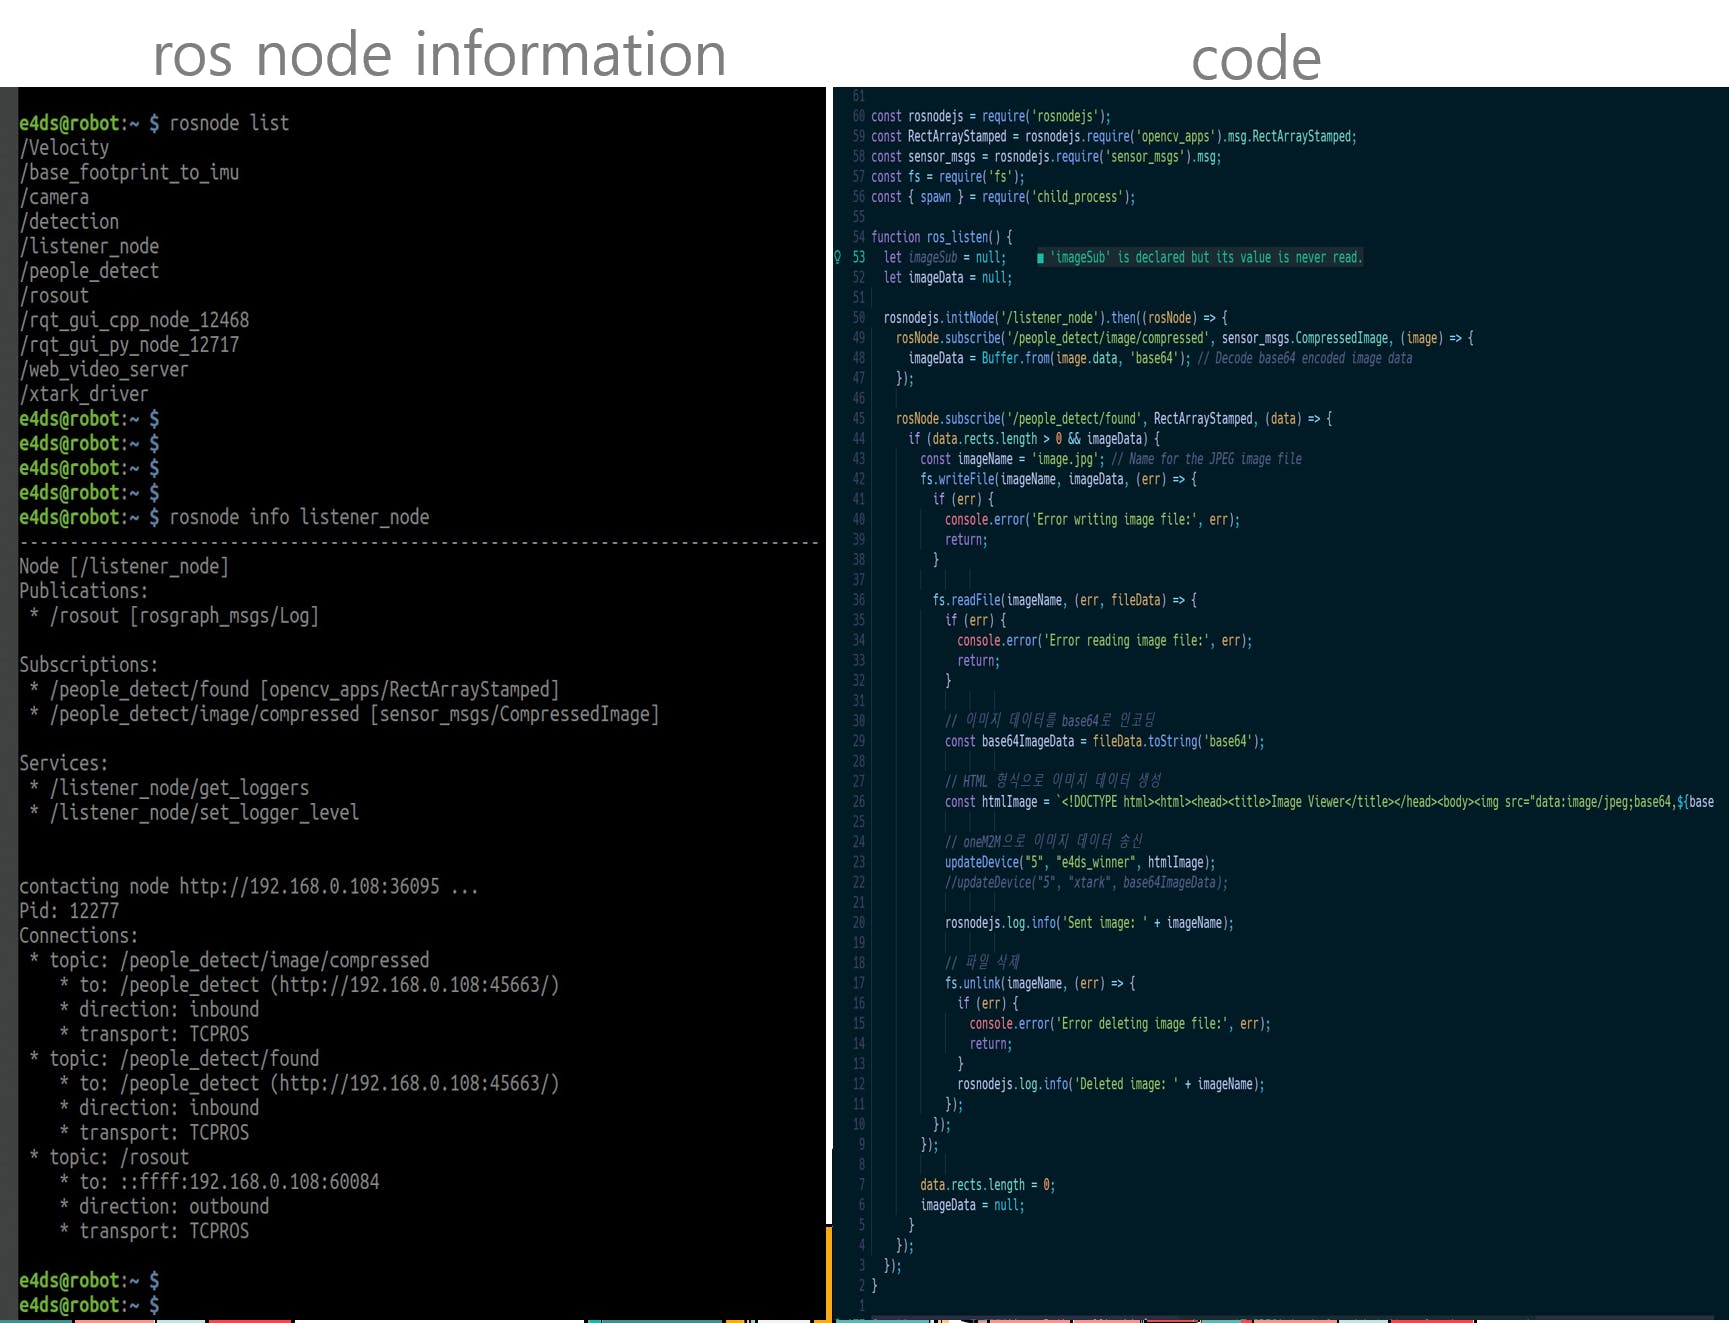Image resolution: width=1729 pixels, height=1323 pixels.
Task: Click the 'fs.unlink(imageName, (err)' line
Action: click(x=1040, y=984)
